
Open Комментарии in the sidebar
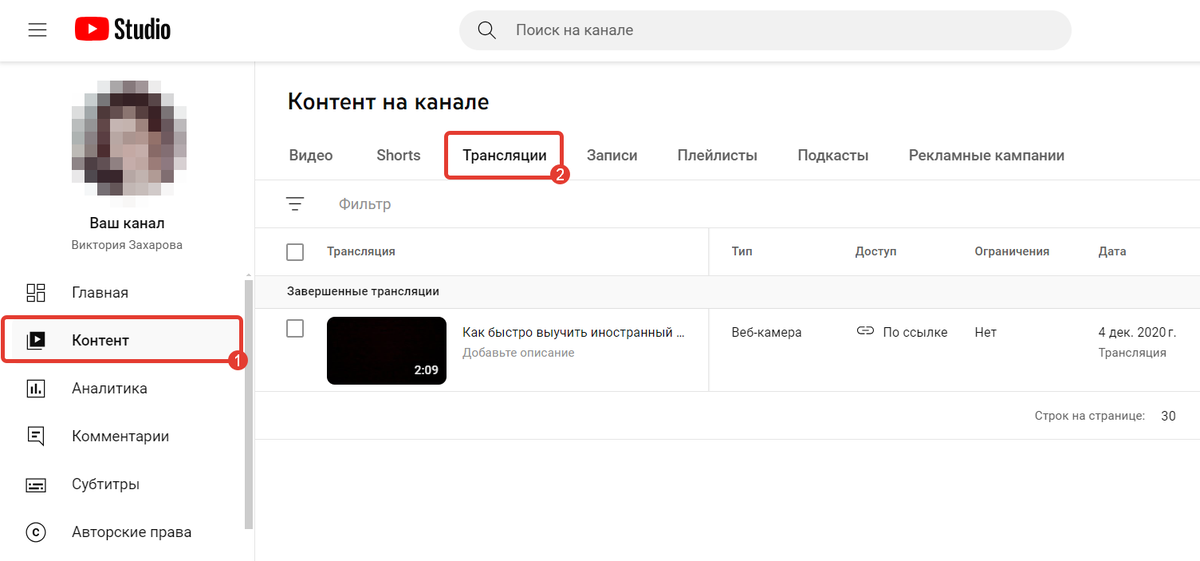click(x=122, y=436)
